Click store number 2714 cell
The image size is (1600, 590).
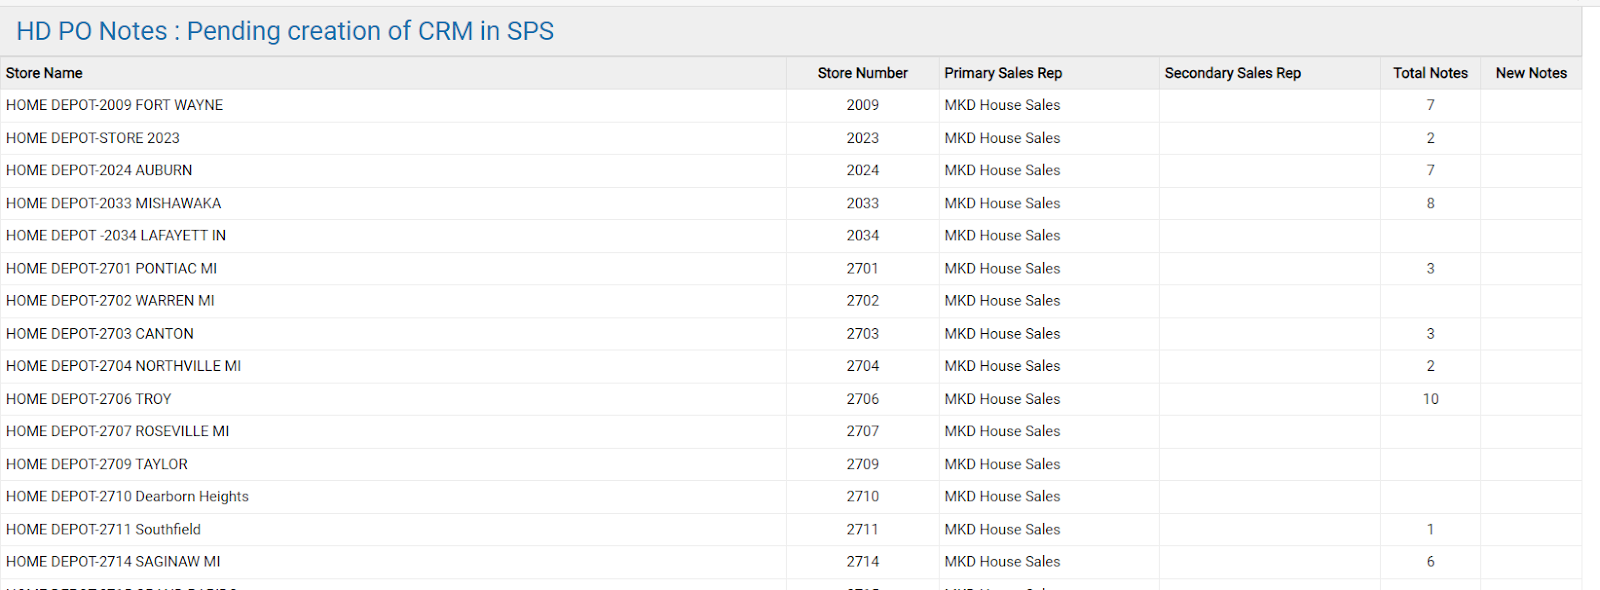point(862,561)
